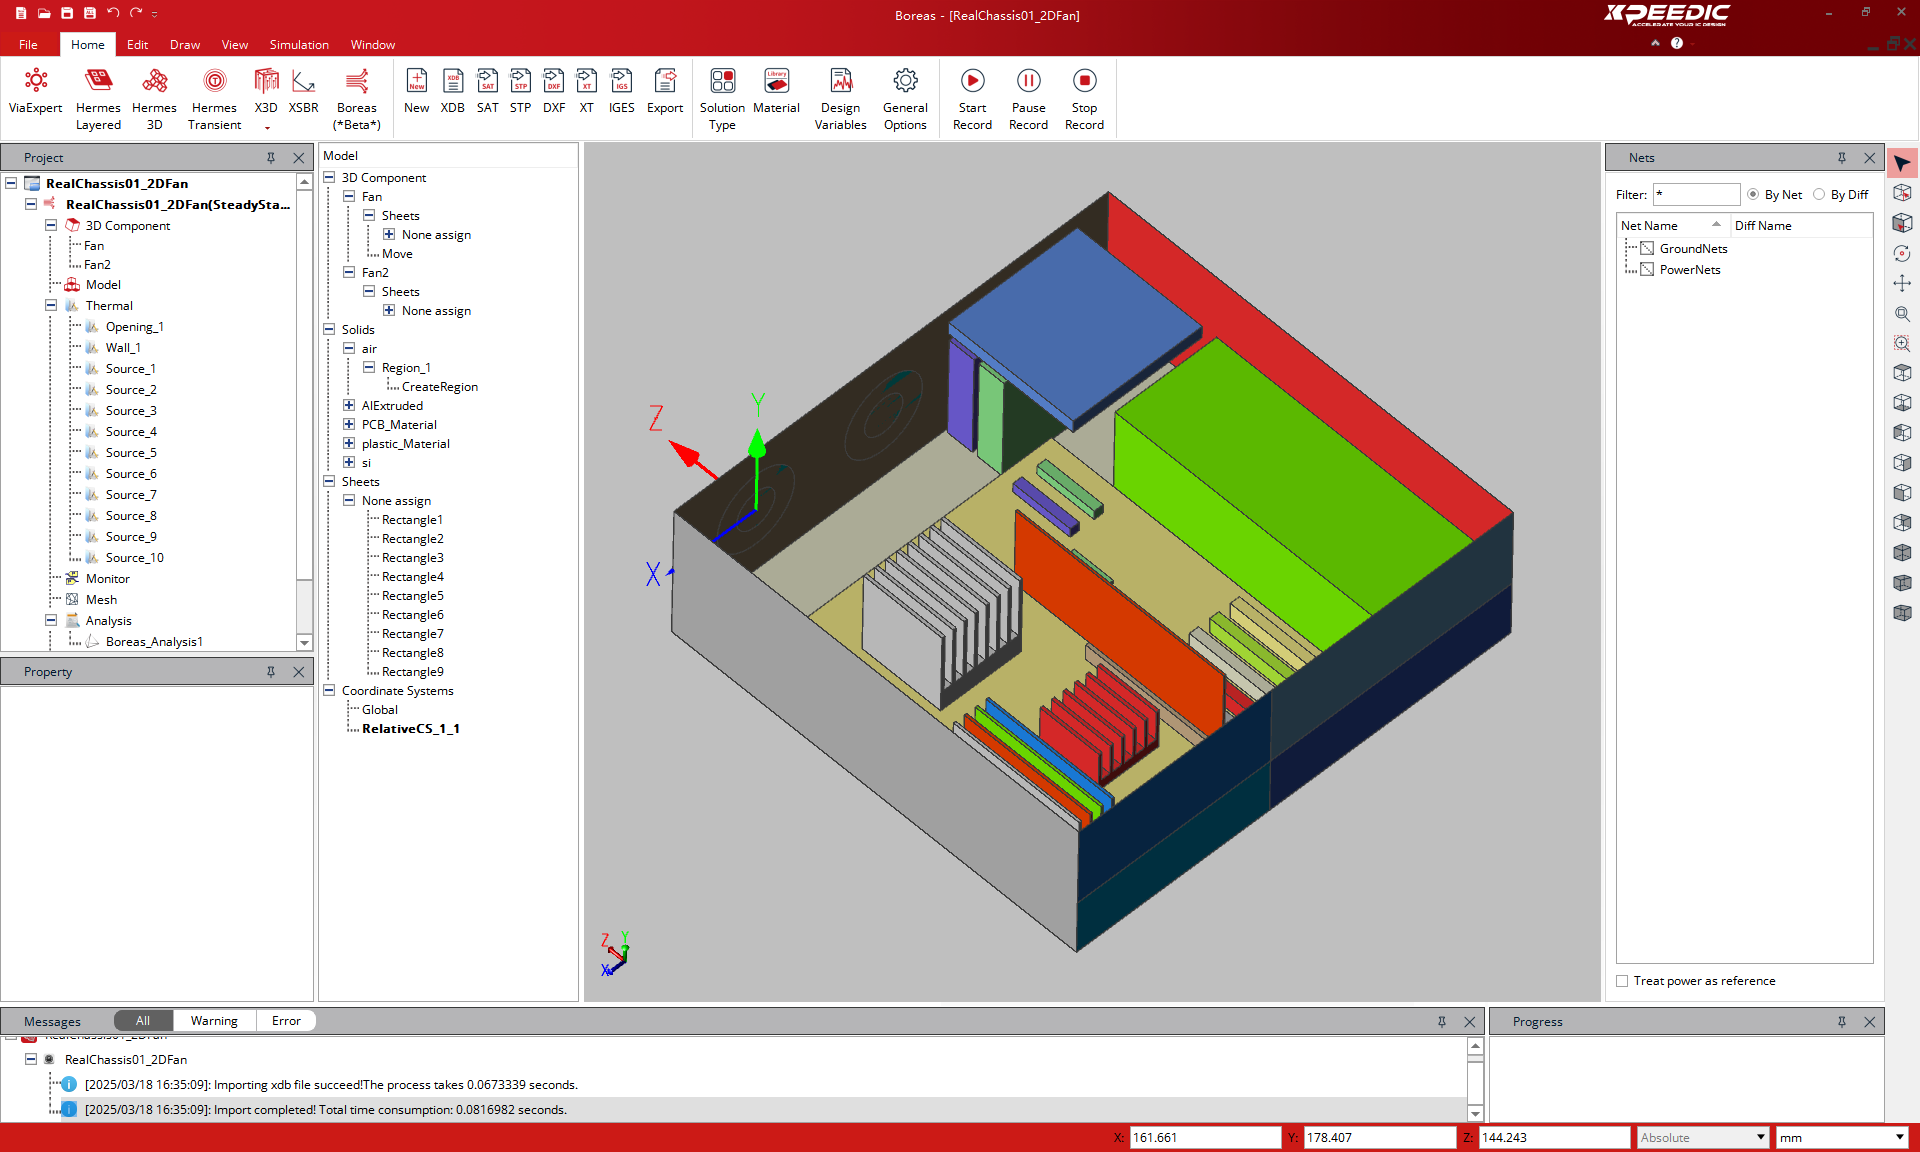Activate the select arrow tool in right toolbar
1920x1152 pixels.
tap(1902, 163)
